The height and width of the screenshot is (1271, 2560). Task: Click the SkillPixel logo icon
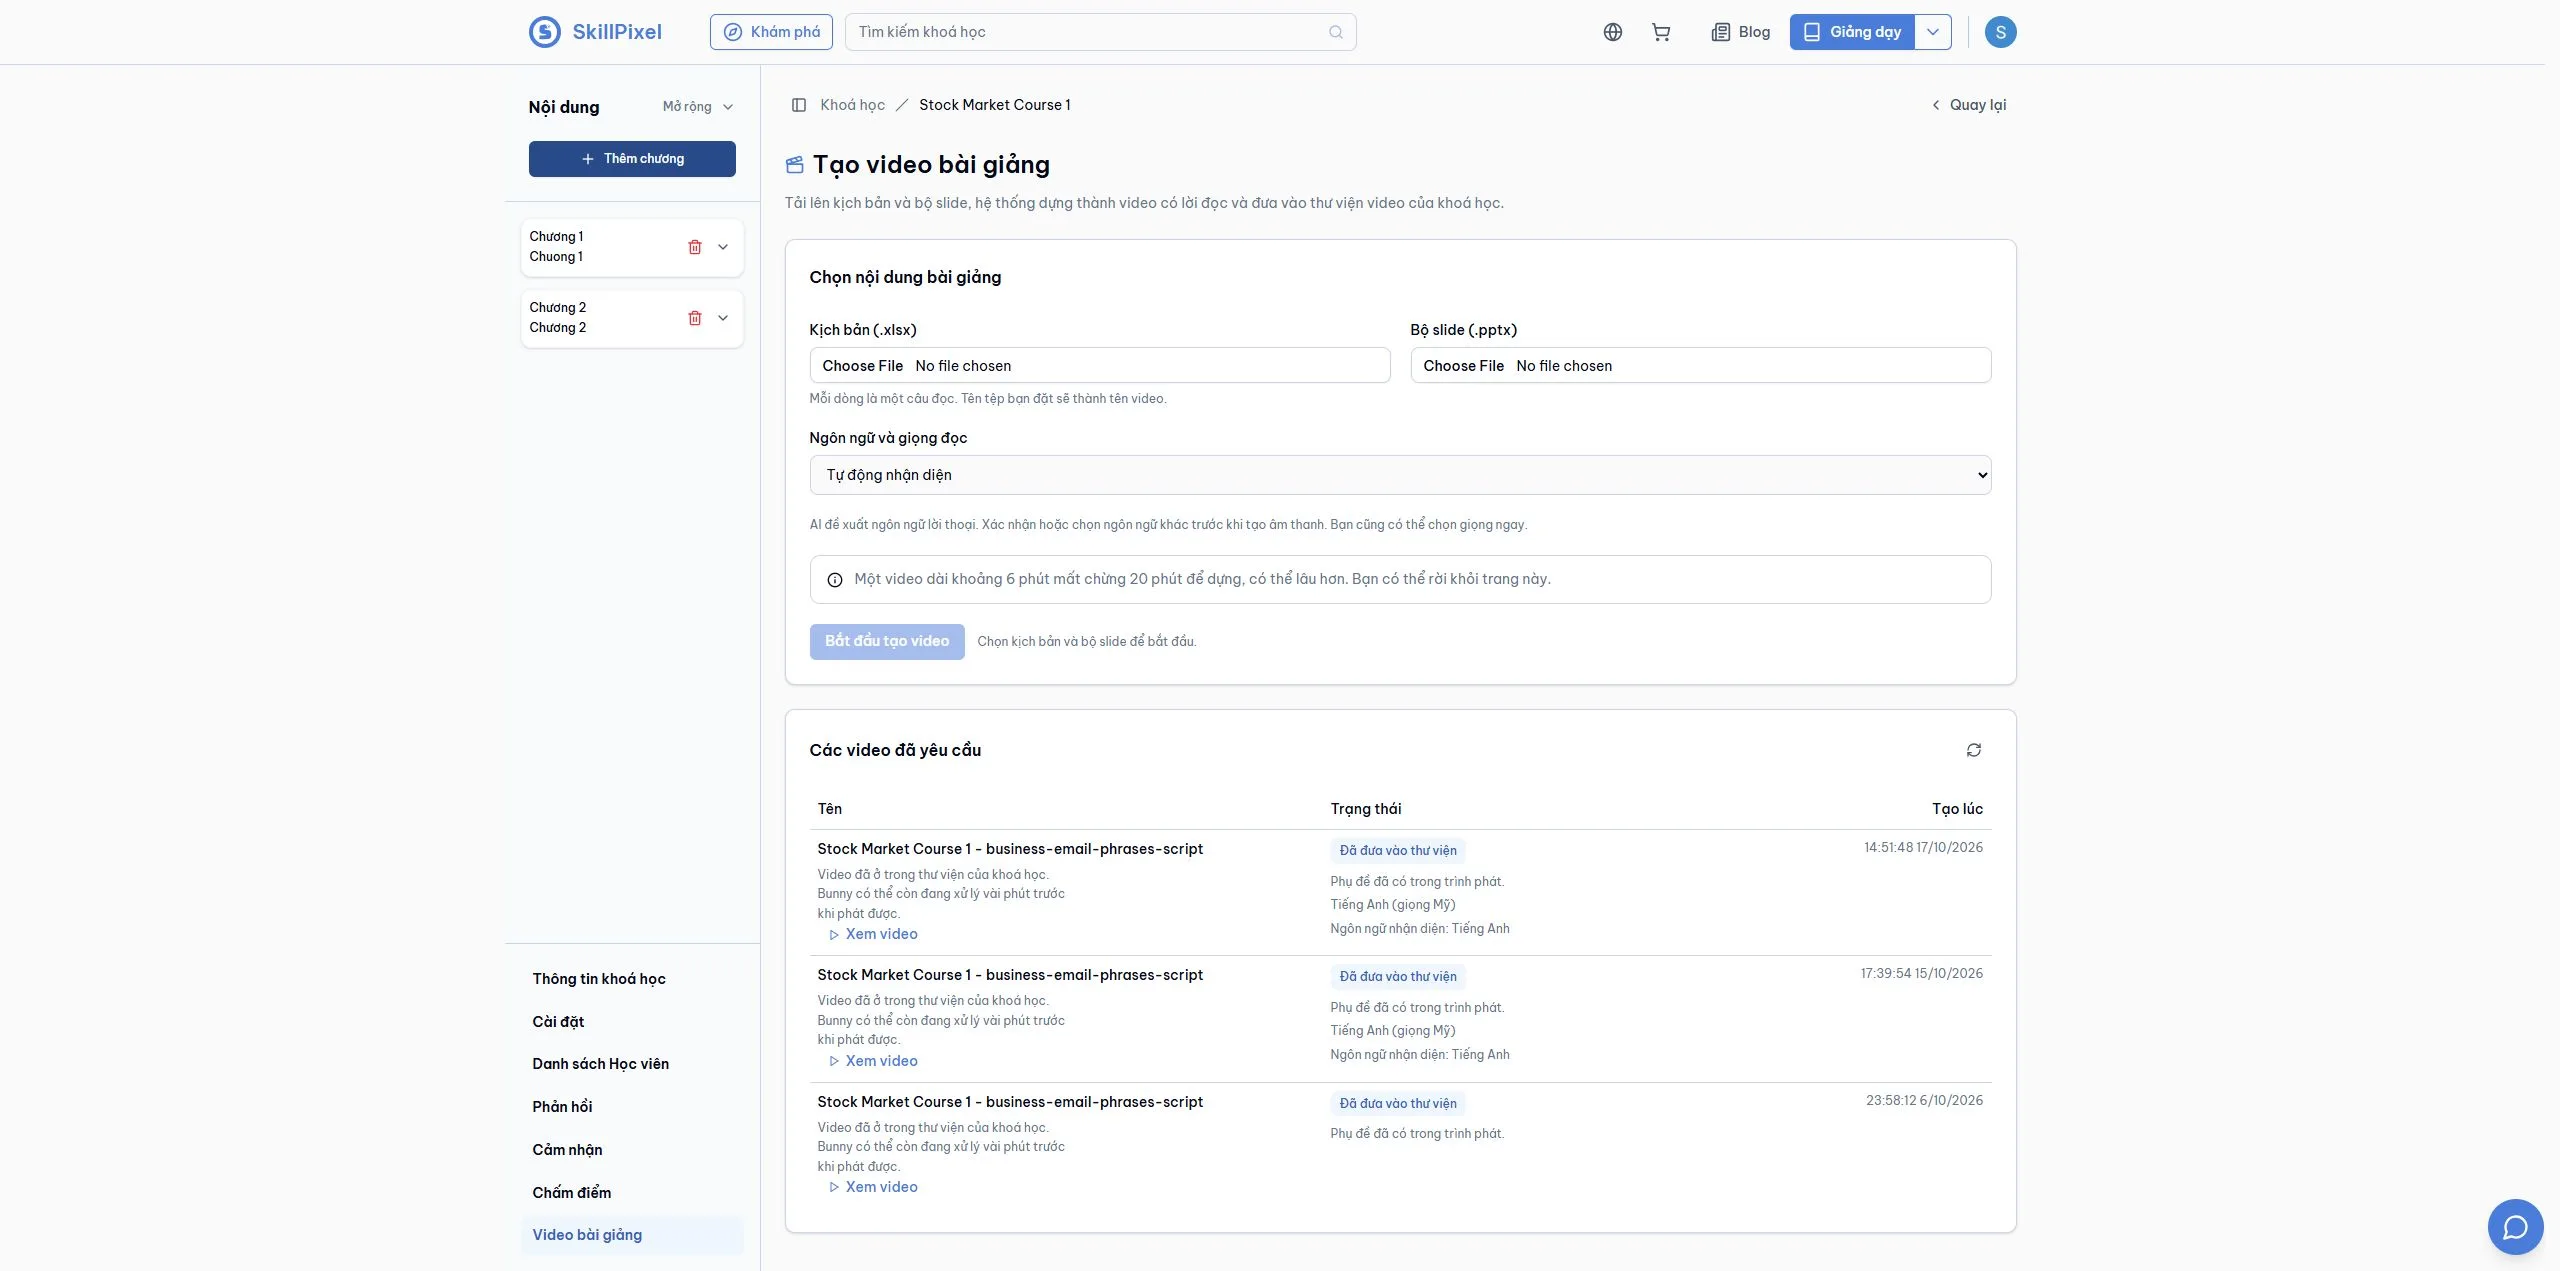coord(545,32)
